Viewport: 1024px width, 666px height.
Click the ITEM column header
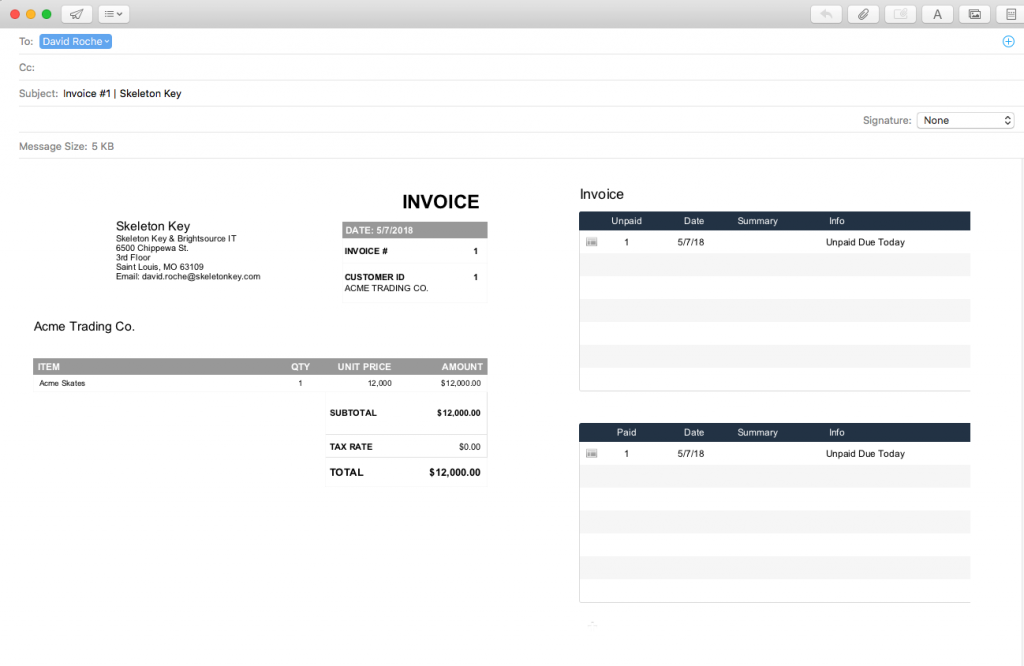48,367
